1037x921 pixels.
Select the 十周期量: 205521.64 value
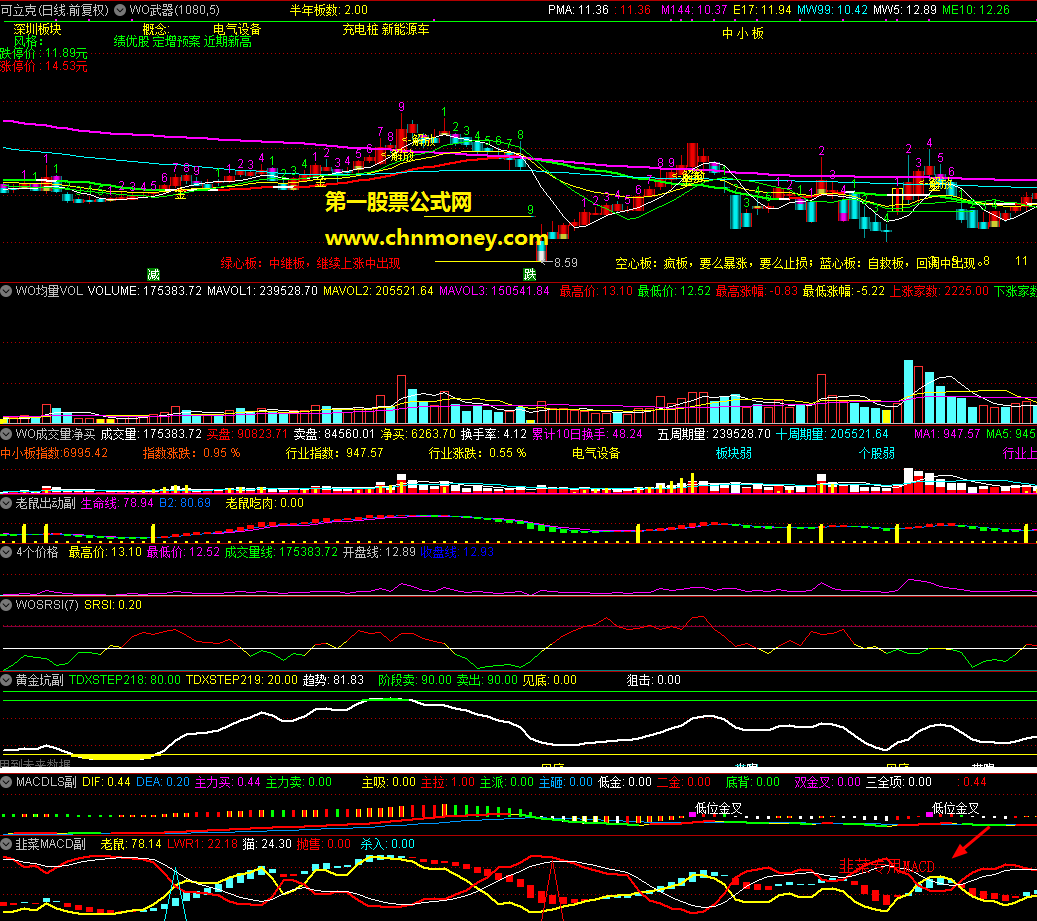[x=832, y=434]
